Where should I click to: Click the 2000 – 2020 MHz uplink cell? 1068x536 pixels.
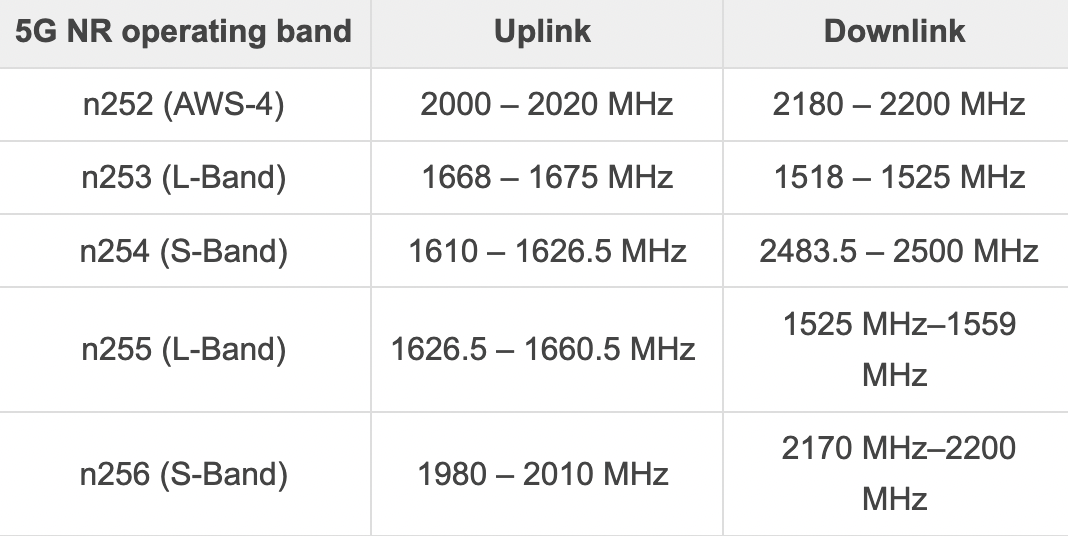[x=546, y=104]
